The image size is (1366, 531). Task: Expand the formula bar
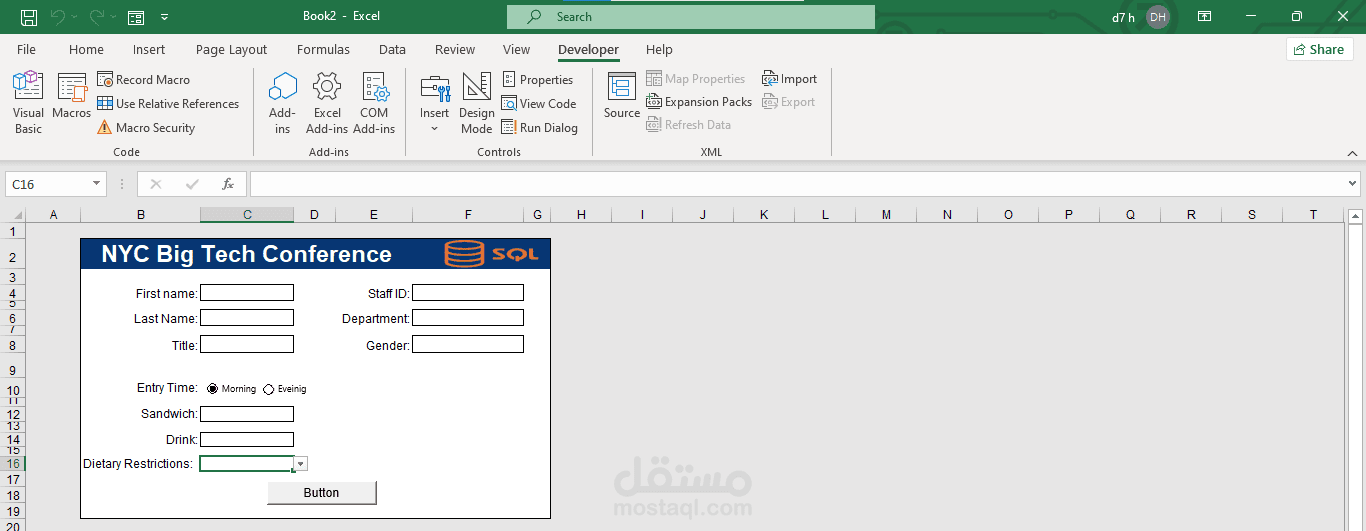click(1353, 184)
